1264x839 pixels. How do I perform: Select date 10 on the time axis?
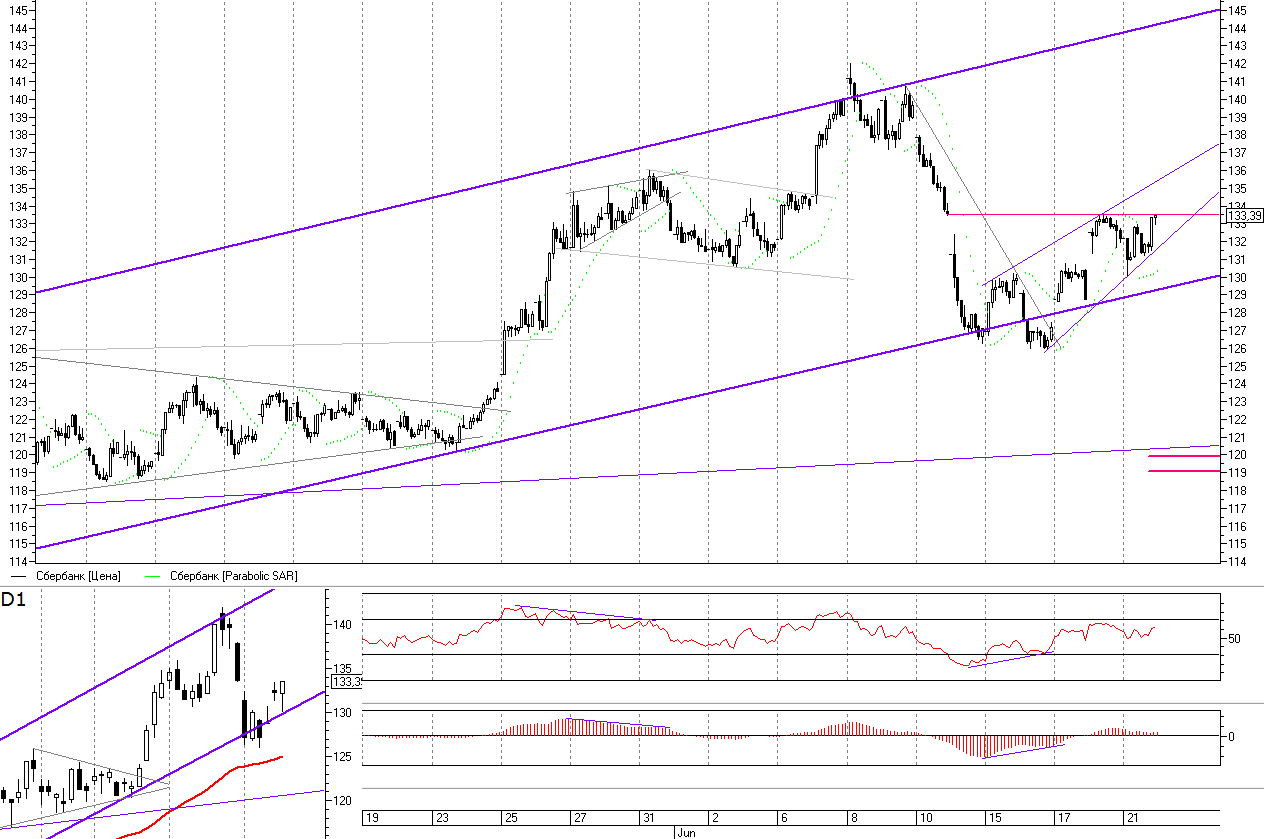[x=926, y=818]
